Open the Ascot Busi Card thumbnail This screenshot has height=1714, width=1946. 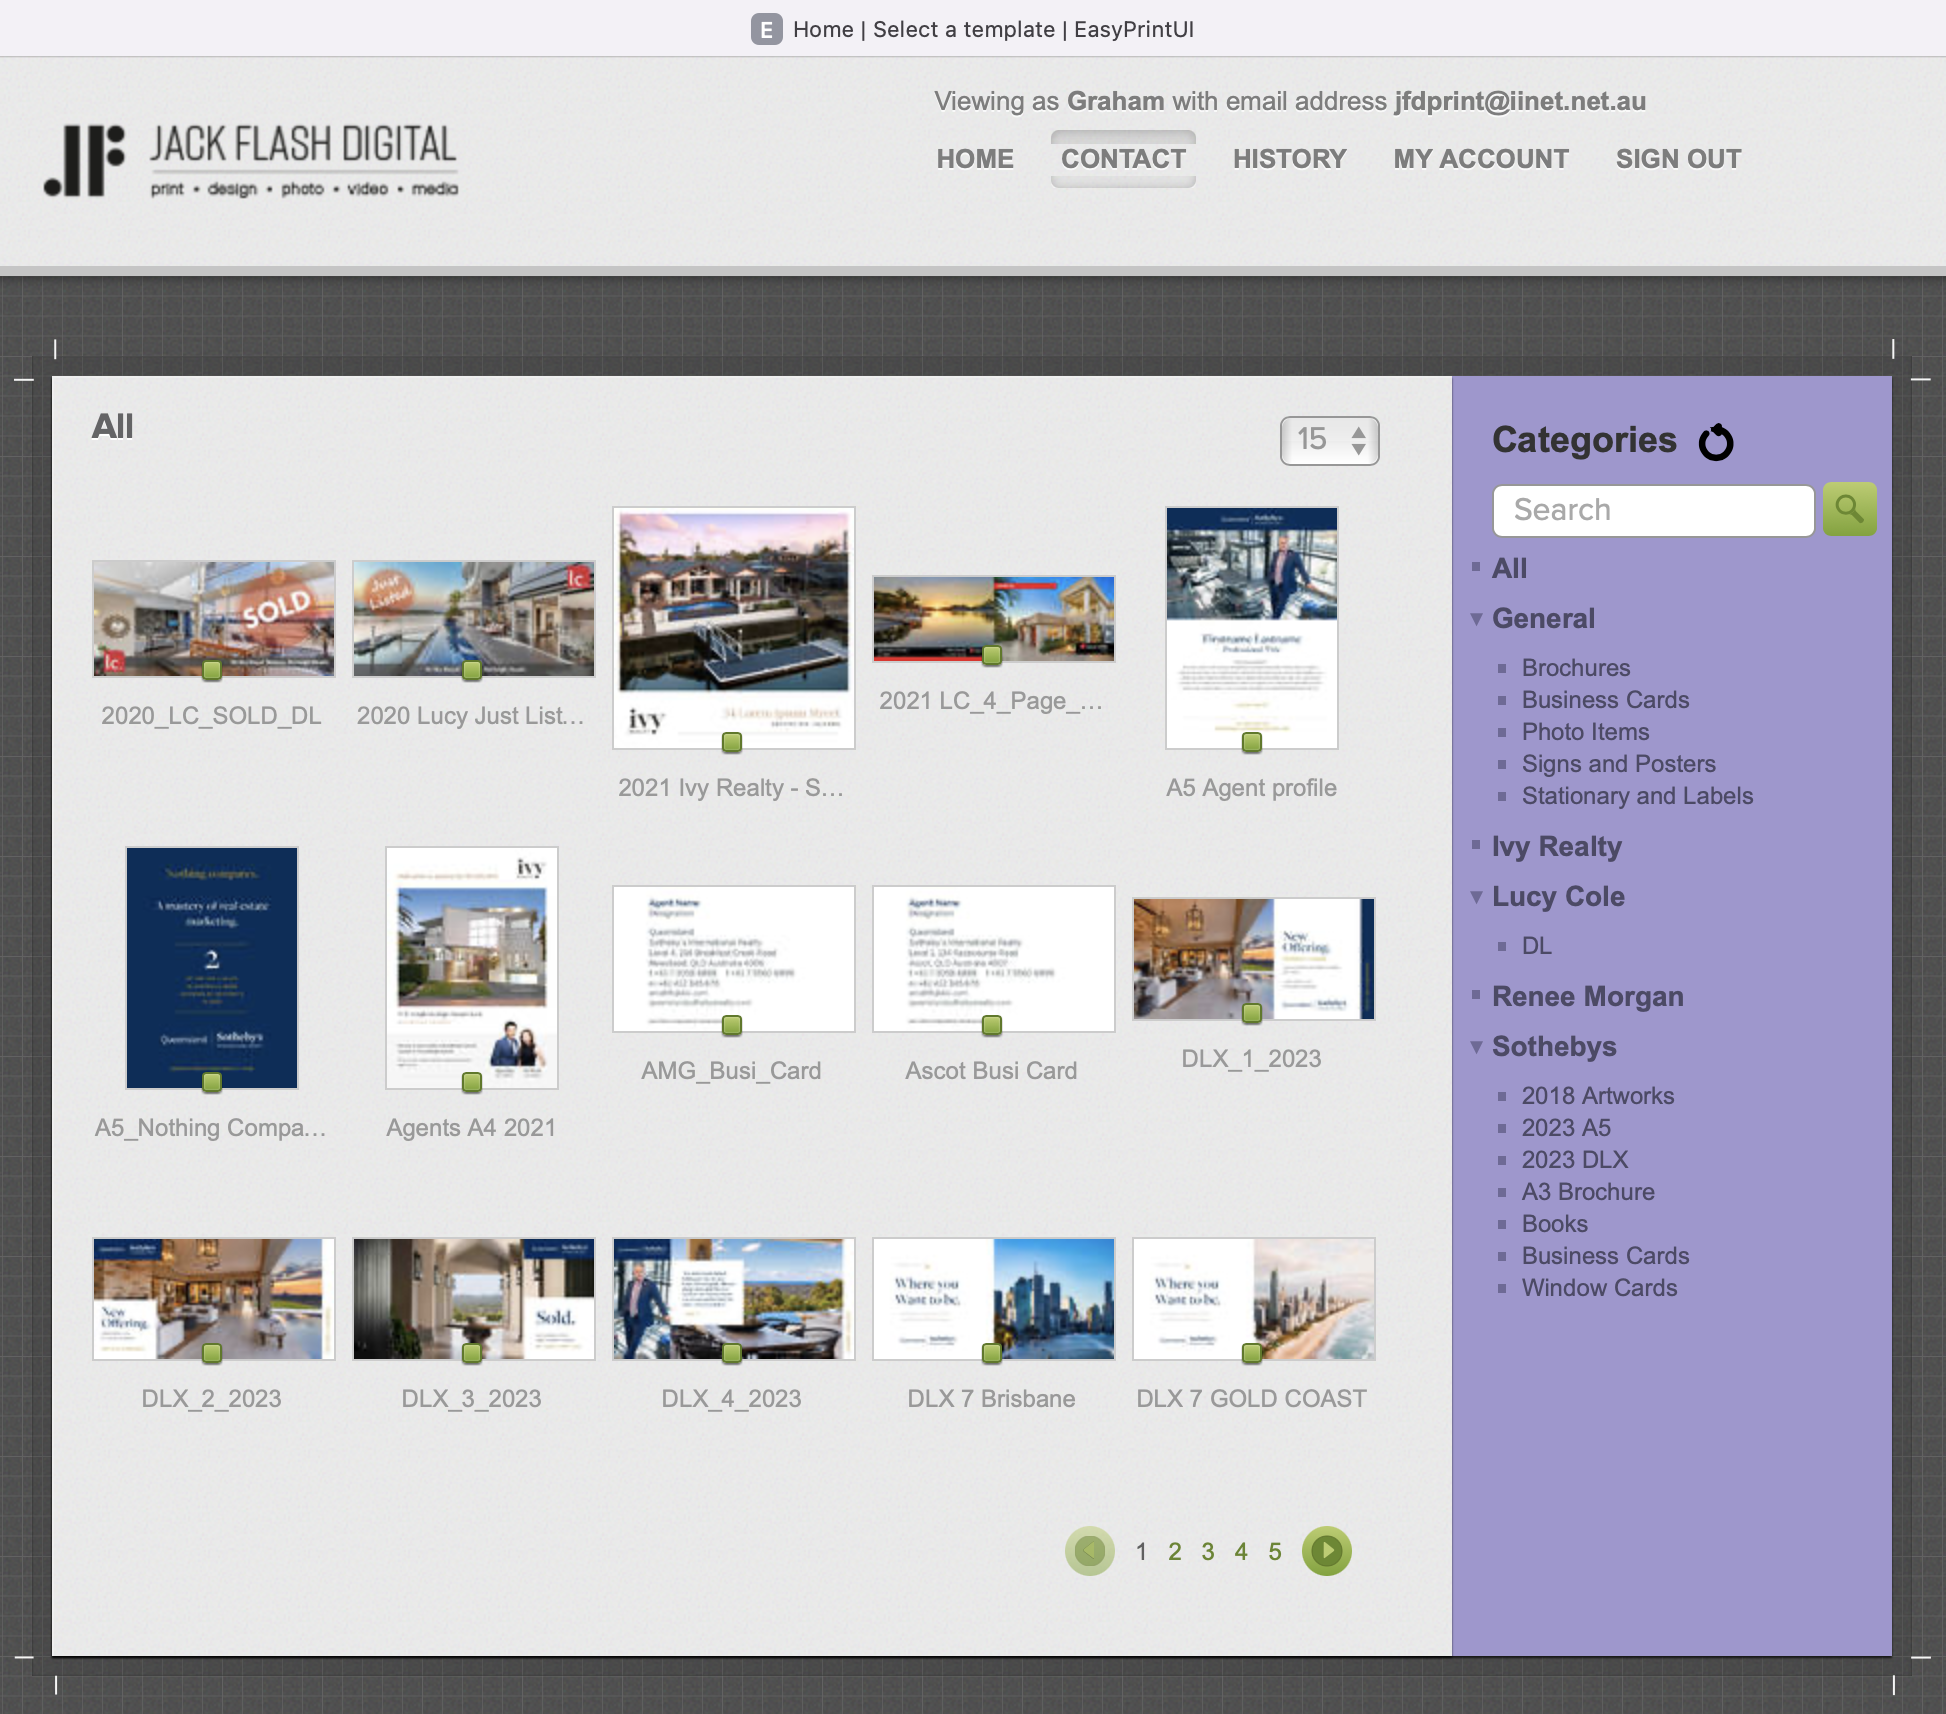[993, 959]
